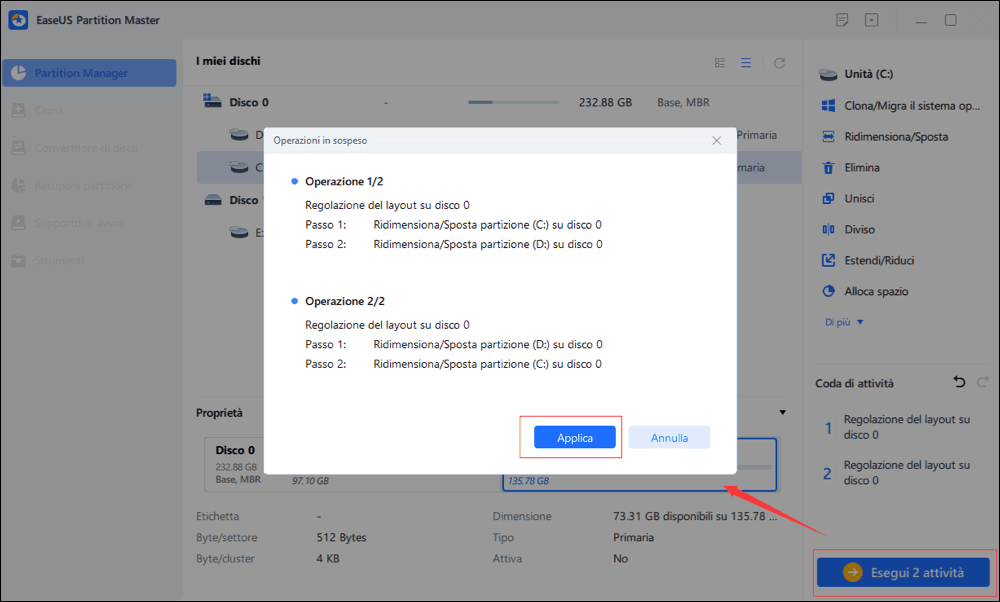Image resolution: width=1000 pixels, height=602 pixels.
Task: Open the title bar dropdown menu icon
Action: coord(872,20)
